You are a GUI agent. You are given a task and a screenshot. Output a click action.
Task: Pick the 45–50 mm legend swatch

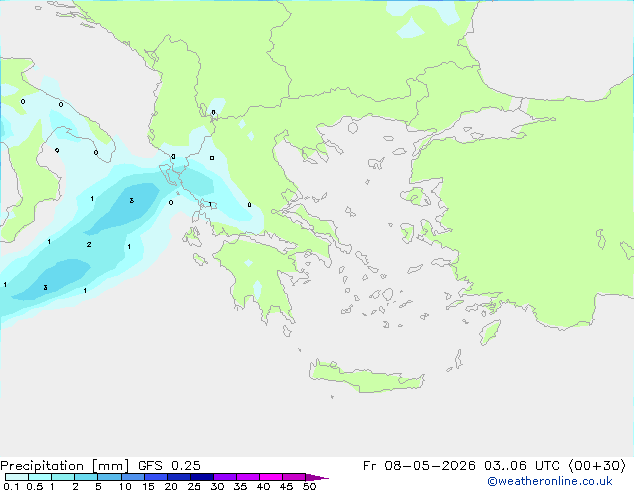point(294,477)
